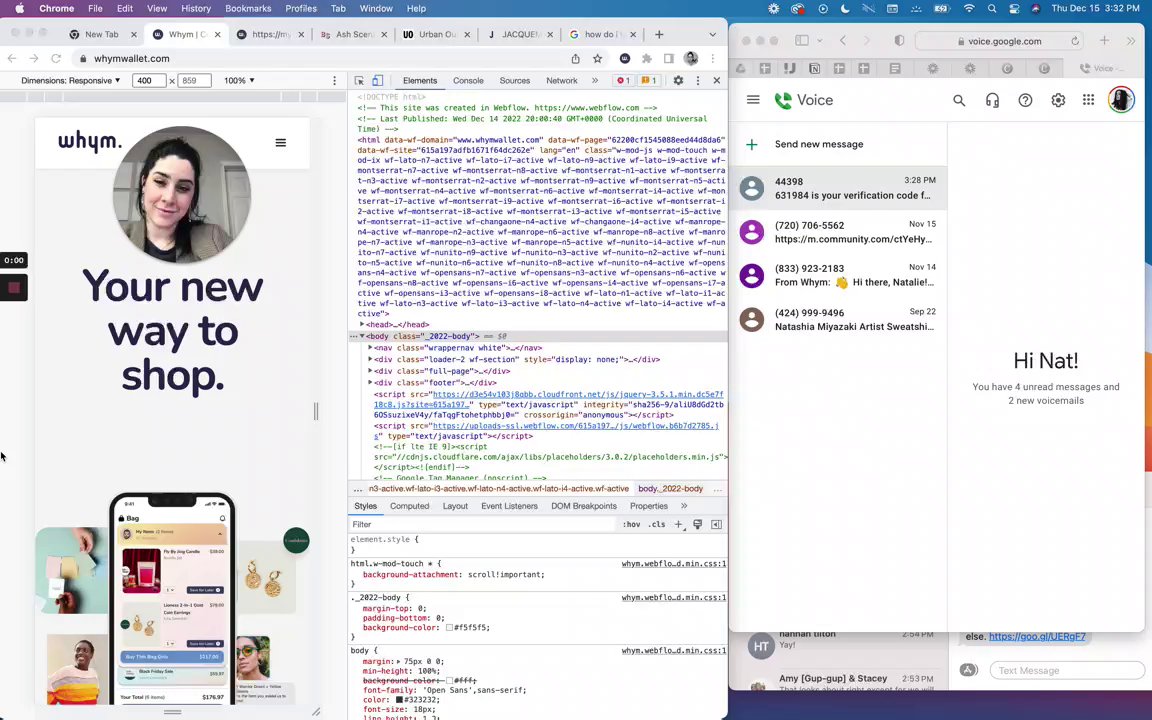Open Google Voice settings gear
The width and height of the screenshot is (1152, 720).
click(1058, 101)
